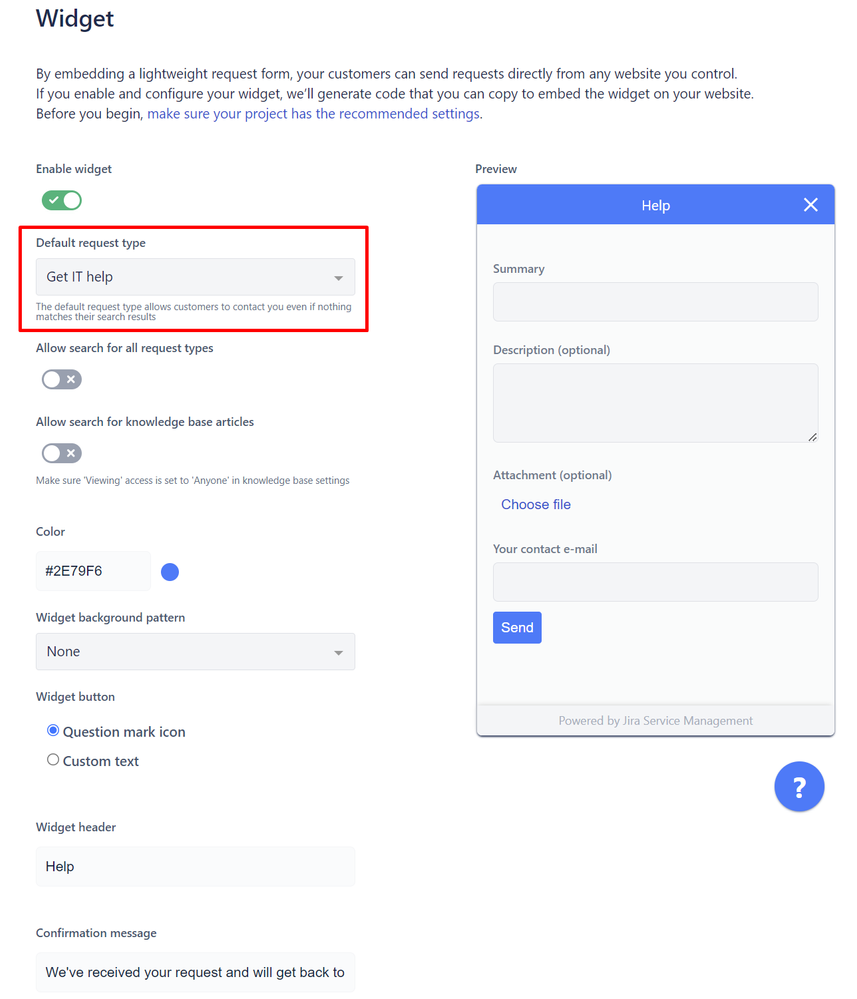This screenshot has width=857, height=999.
Task: Click the round question mark widget button
Action: pyautogui.click(x=798, y=786)
